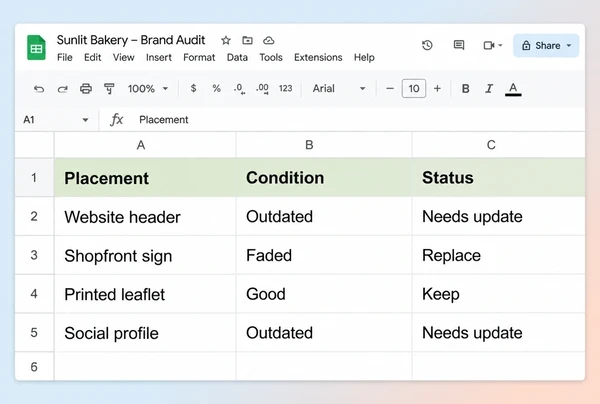Select row 1 header
Viewport: 600px width, 404px height.
(x=34, y=178)
